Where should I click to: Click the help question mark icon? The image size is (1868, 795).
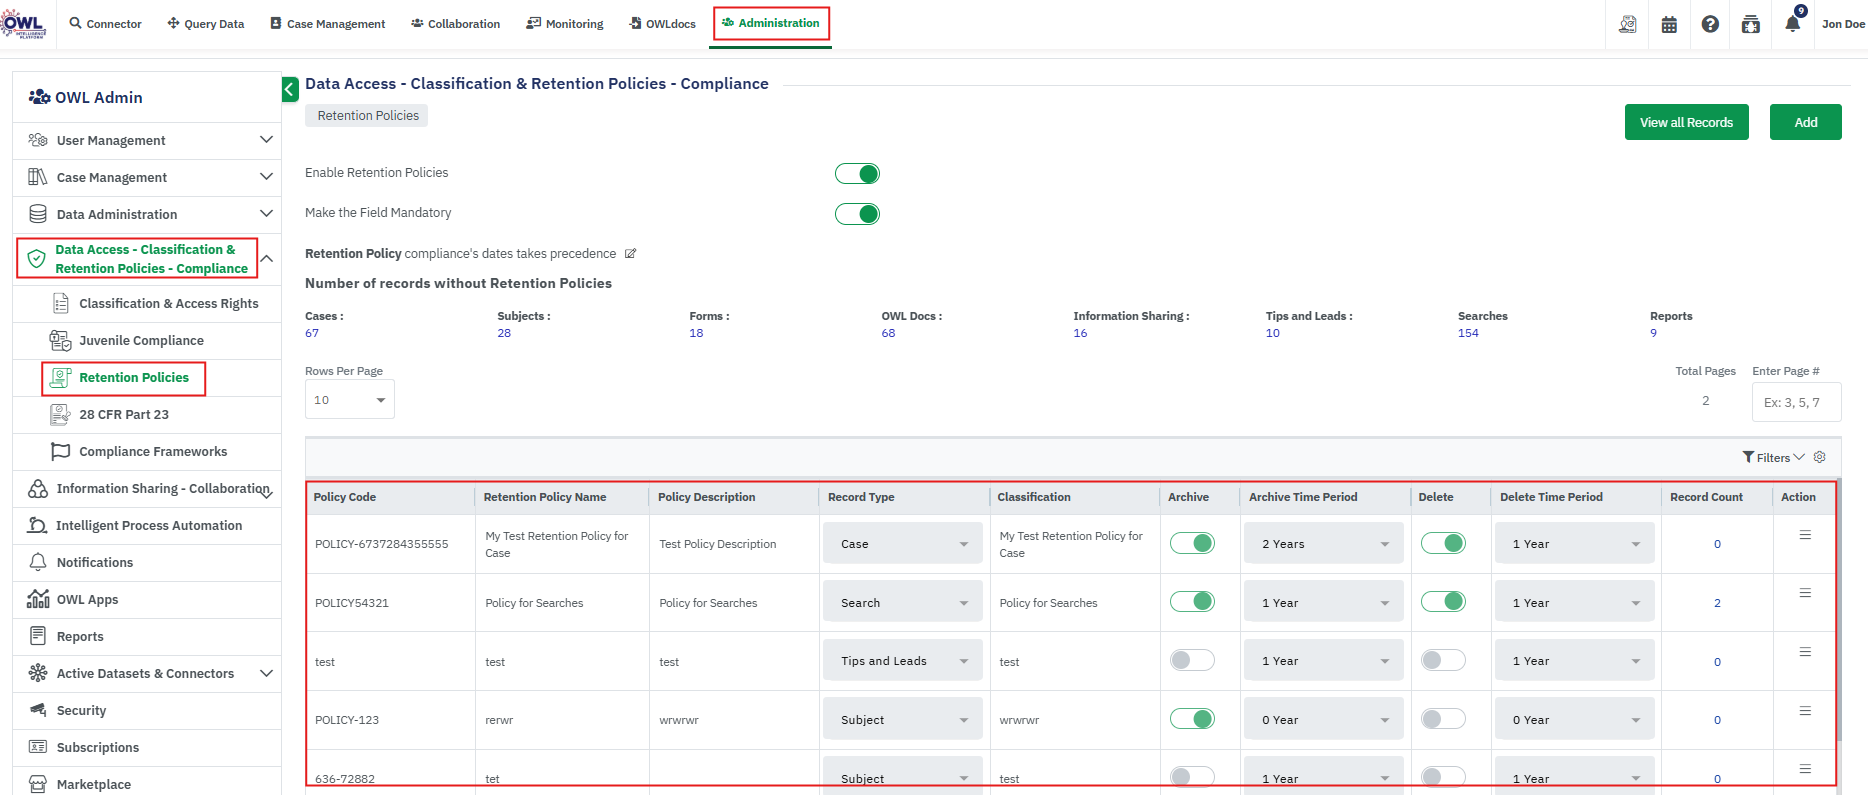(x=1710, y=24)
